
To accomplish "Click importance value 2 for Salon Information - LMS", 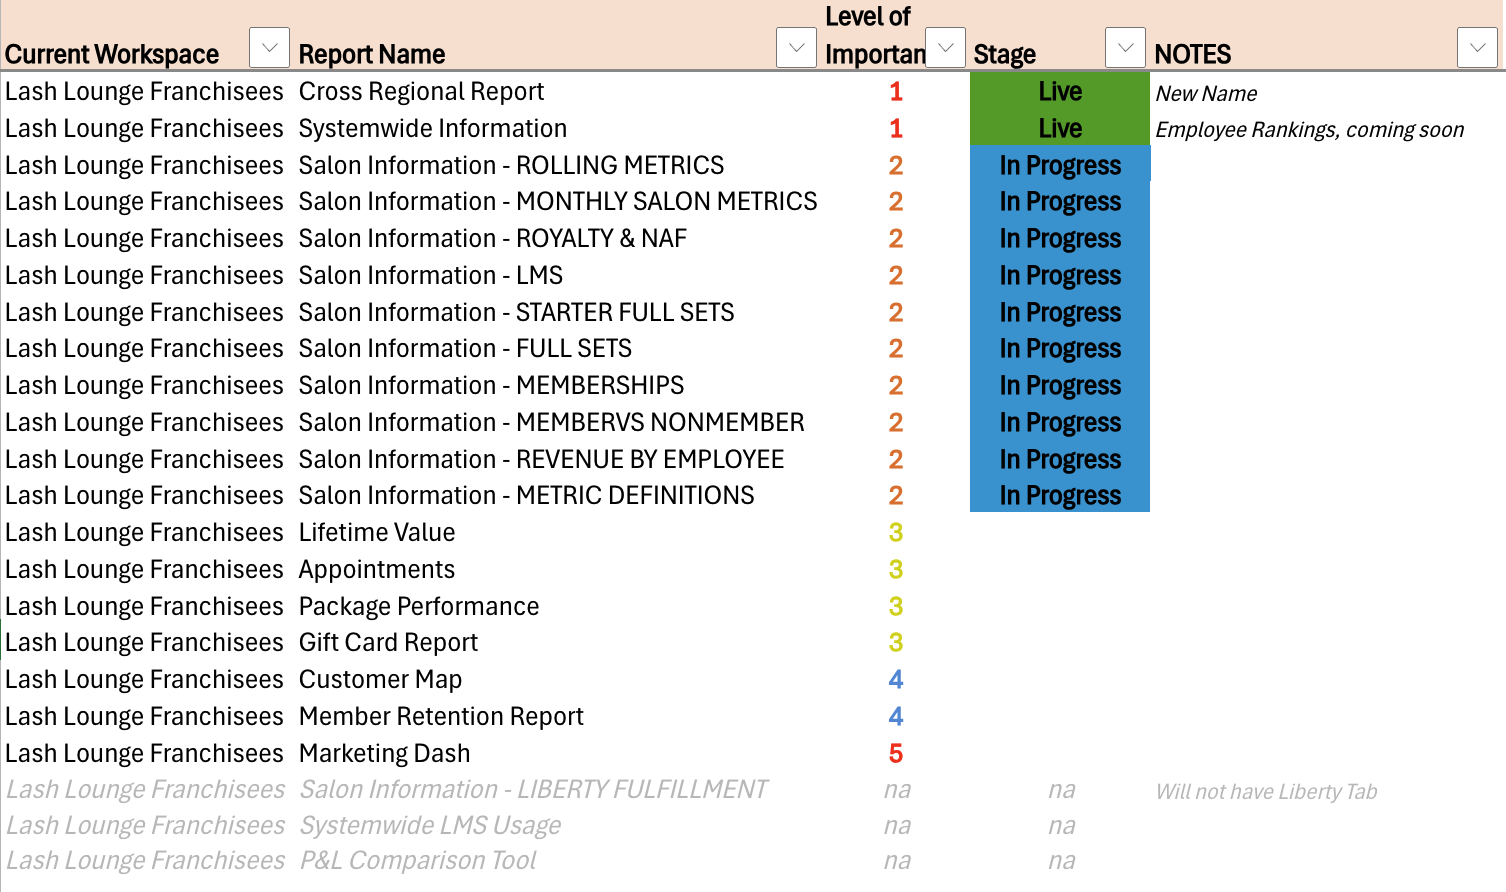I will pyautogui.click(x=896, y=276).
